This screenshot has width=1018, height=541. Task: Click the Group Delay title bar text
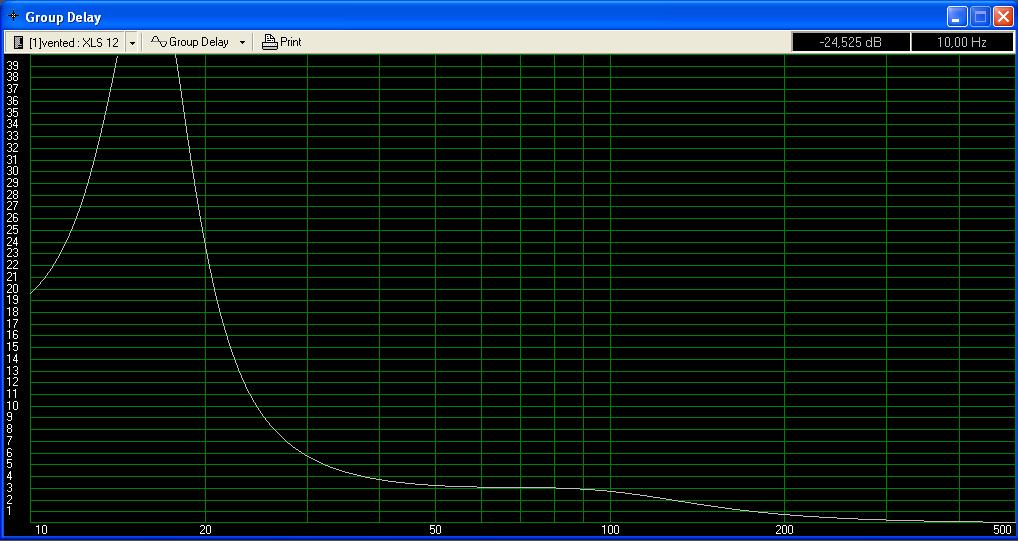pyautogui.click(x=63, y=17)
